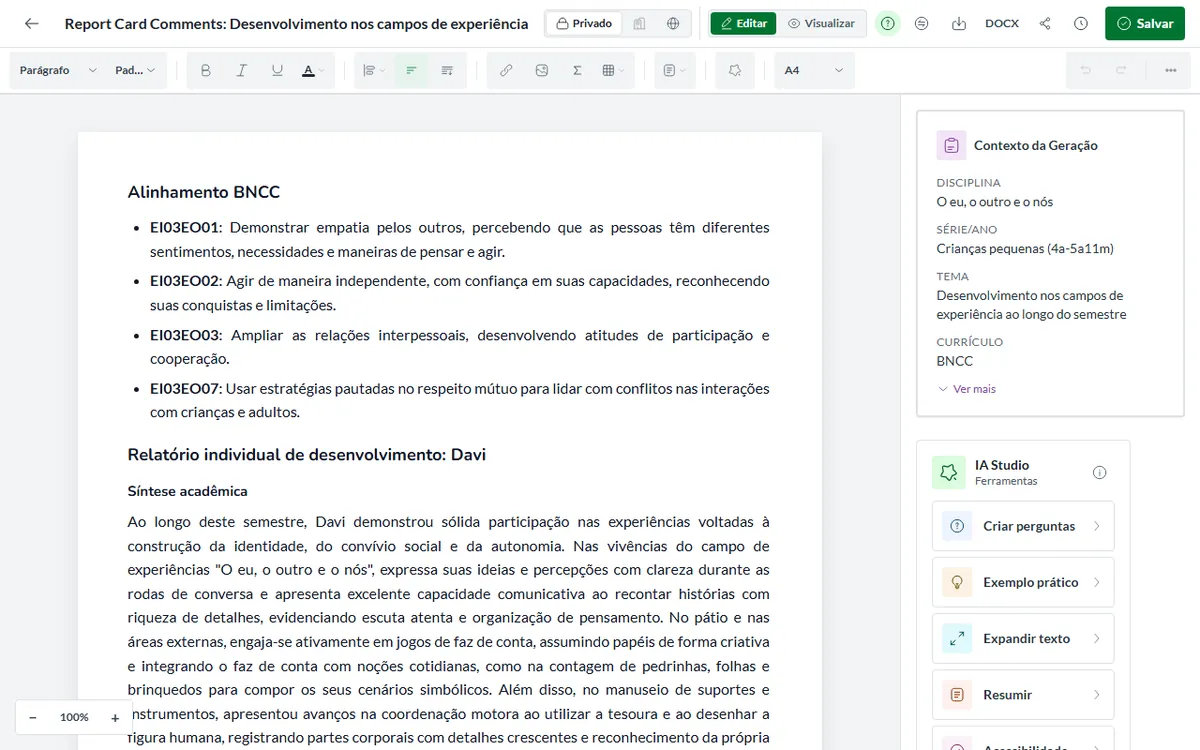Click the AI sparkle toolbar icon
This screenshot has height=750, width=1200.
[735, 71]
